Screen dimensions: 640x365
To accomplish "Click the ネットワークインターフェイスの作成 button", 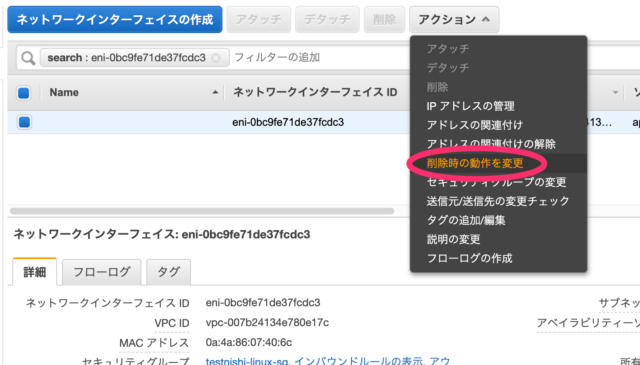I will [115, 19].
